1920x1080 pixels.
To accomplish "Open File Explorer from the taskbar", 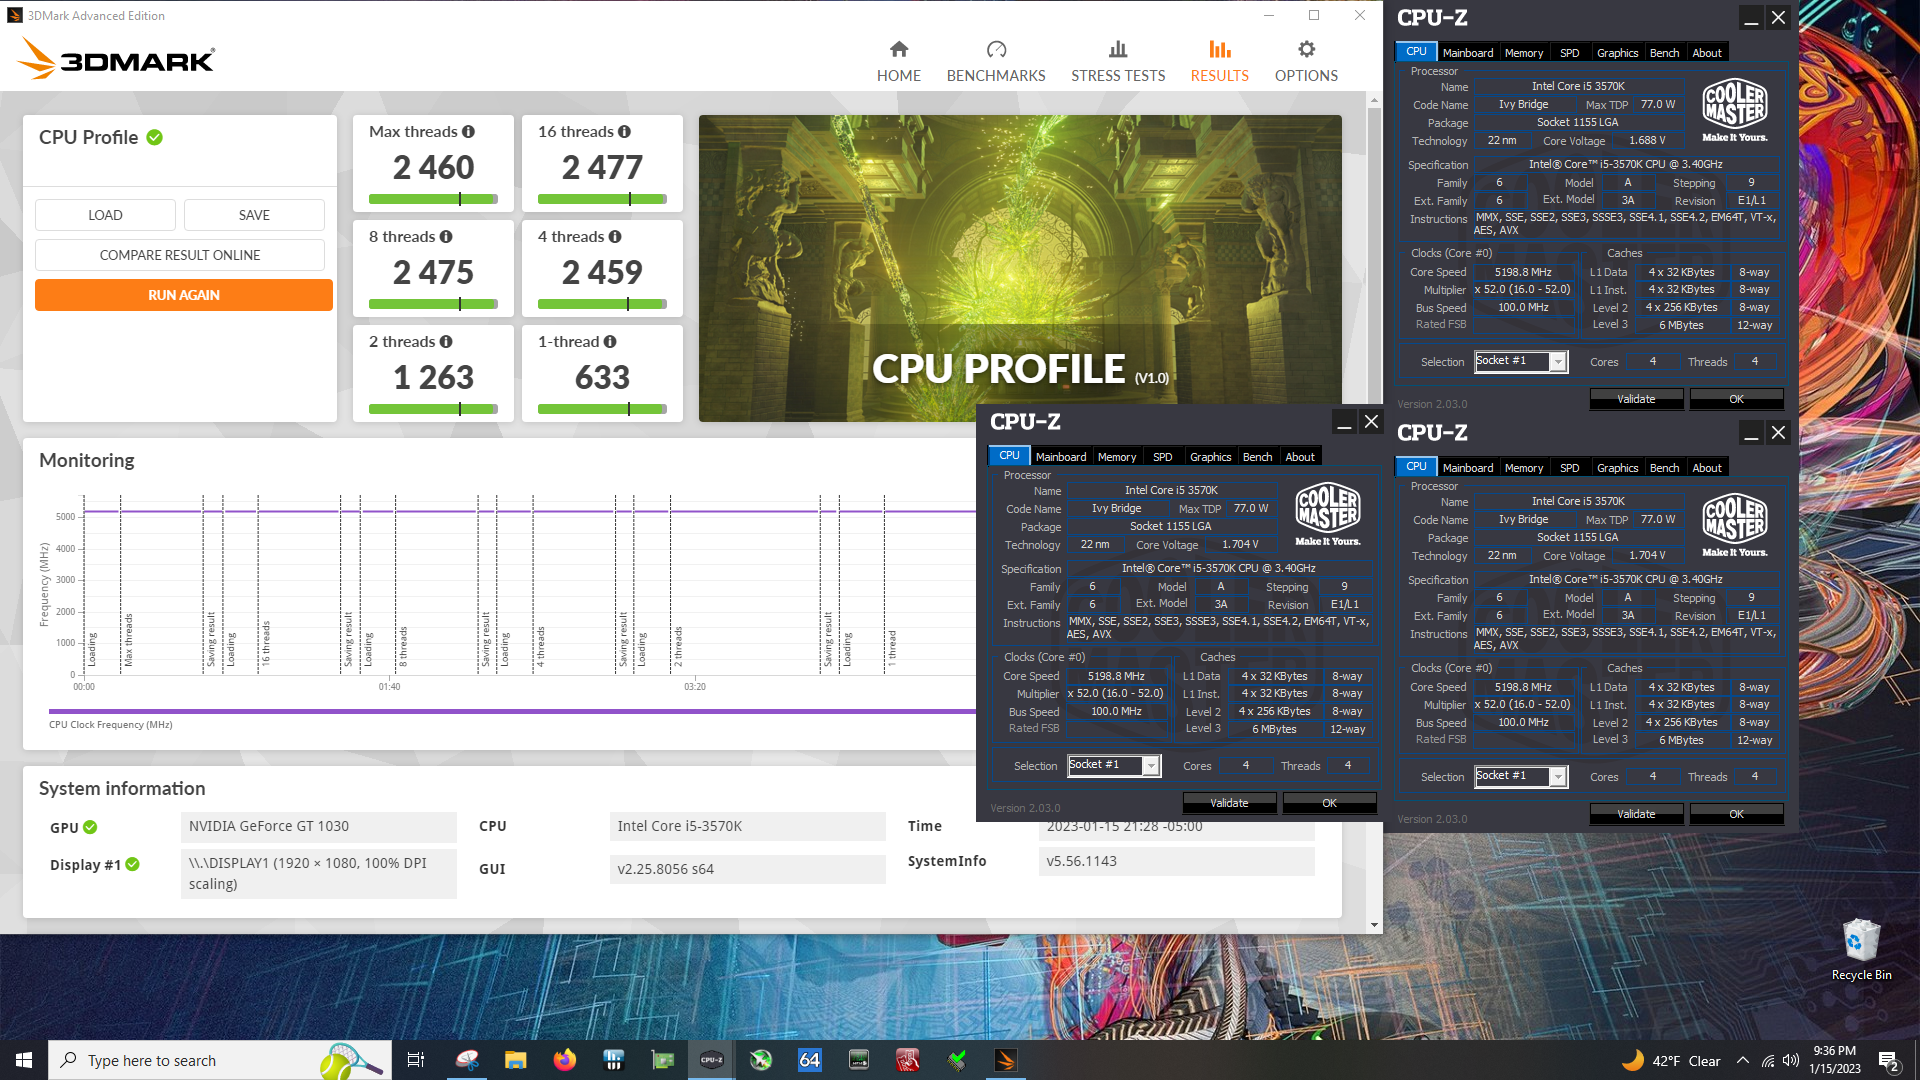I will click(x=515, y=1060).
